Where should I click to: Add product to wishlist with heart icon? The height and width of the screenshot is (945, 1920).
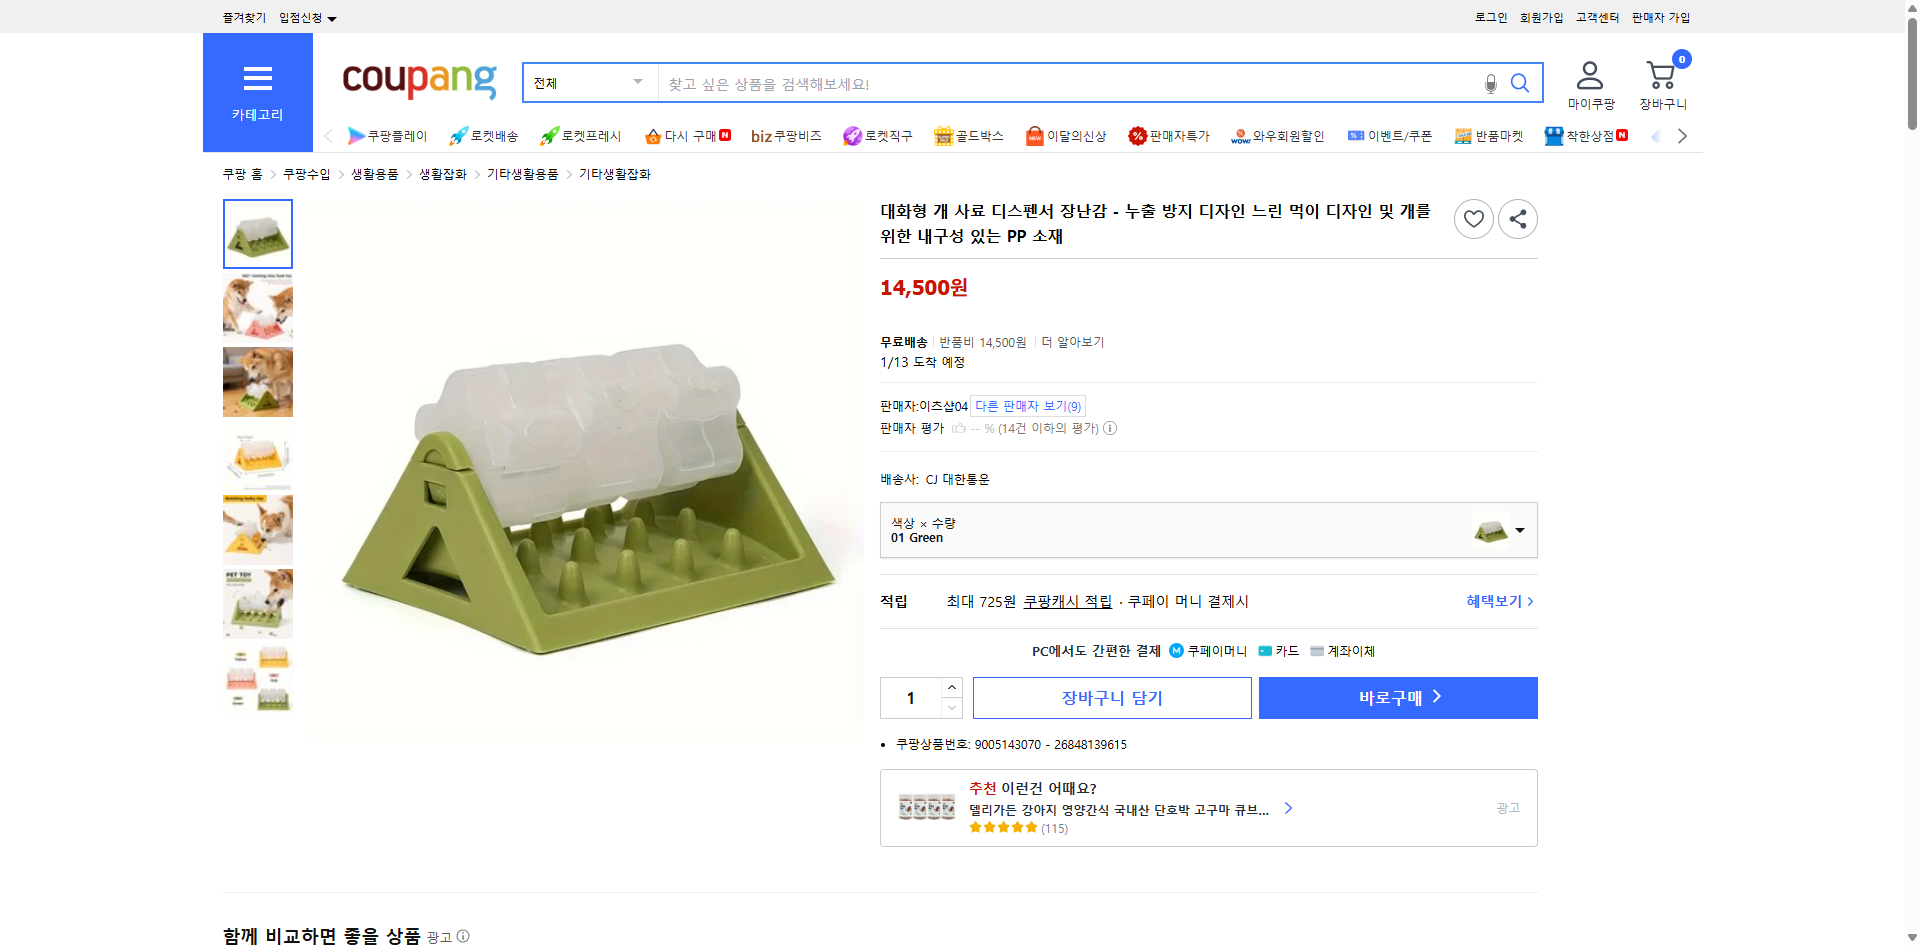(x=1473, y=218)
